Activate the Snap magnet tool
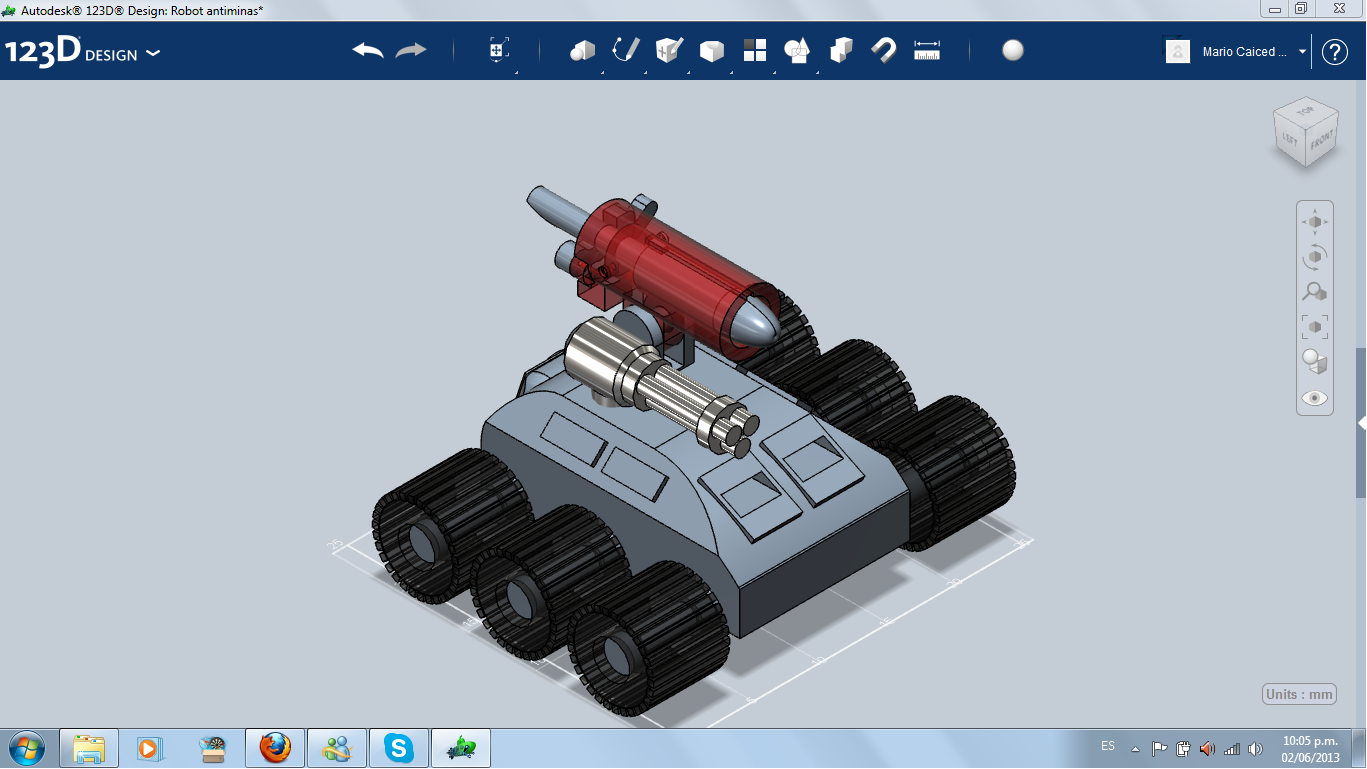The height and width of the screenshot is (769, 1367). click(x=884, y=50)
